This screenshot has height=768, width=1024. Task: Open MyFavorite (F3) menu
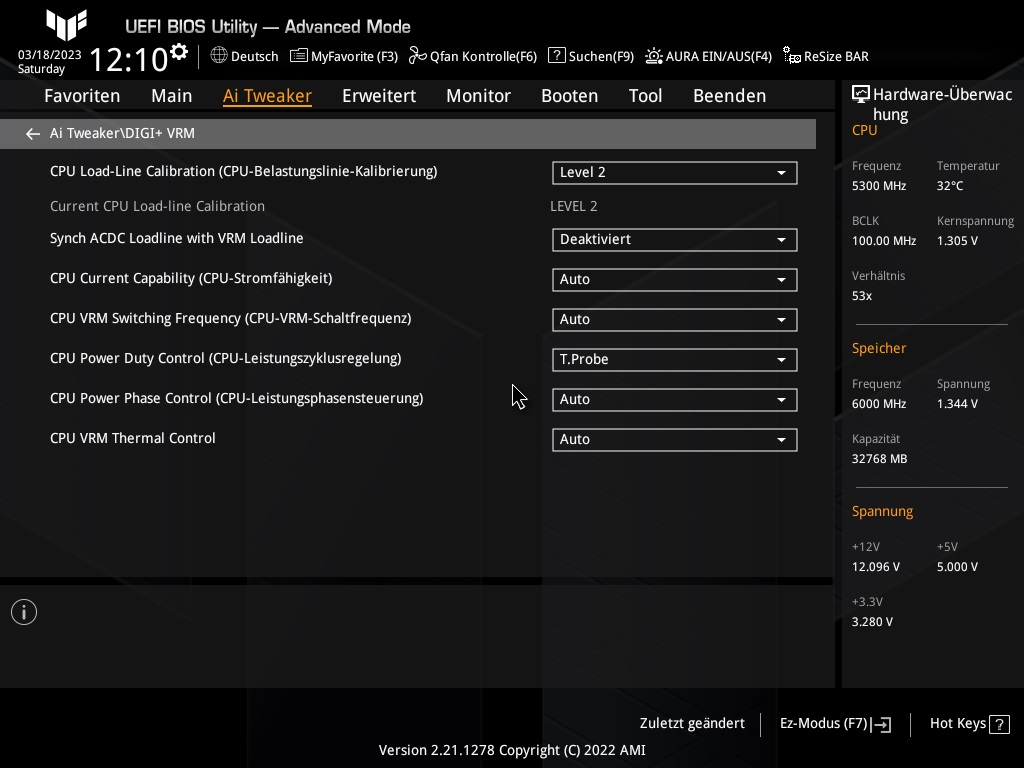(344, 56)
